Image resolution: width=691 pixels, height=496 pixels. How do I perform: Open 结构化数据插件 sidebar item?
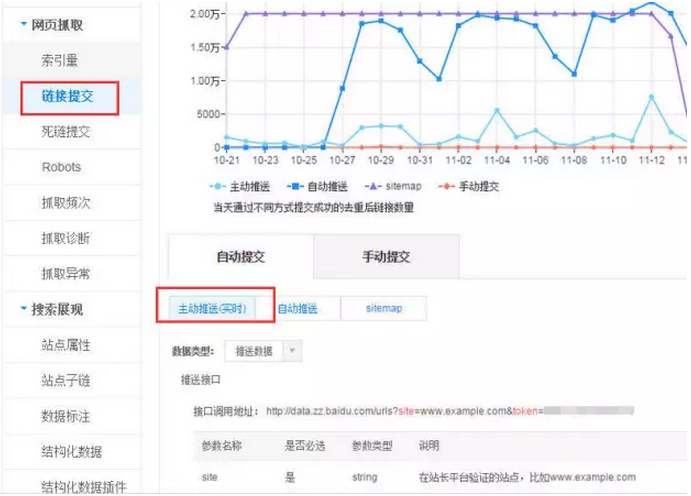tap(84, 487)
